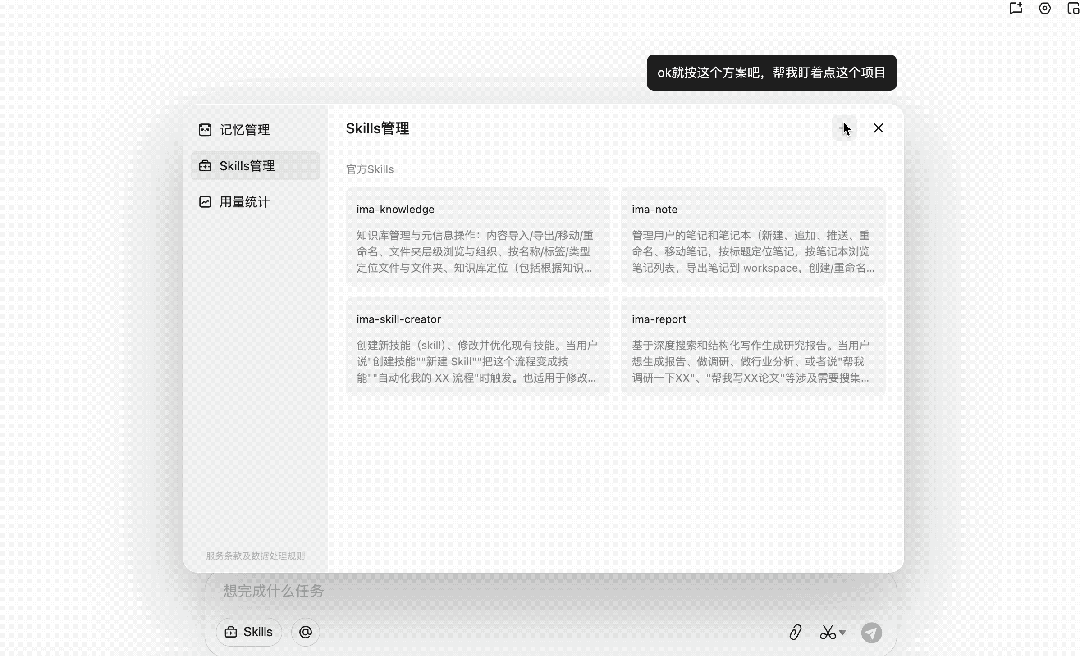Click the 记忆管理 memory icon in sidebar
The image size is (1080, 656).
pyautogui.click(x=207, y=129)
